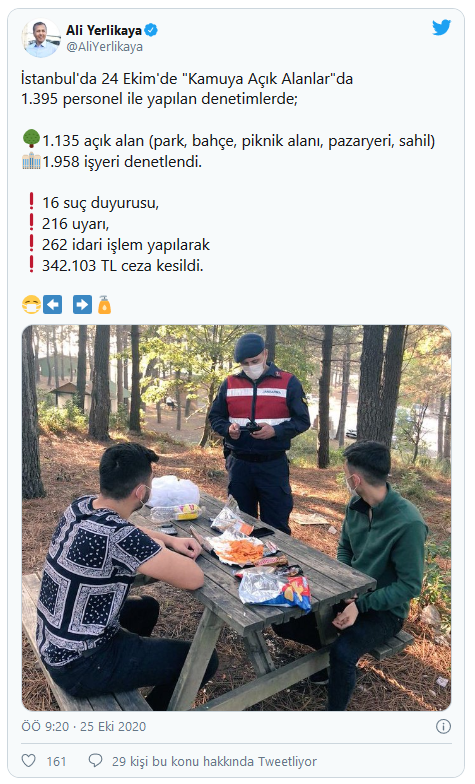Open '29 kişi bu konu hakkında Tweetliyor'
The width and height of the screenshot is (475, 784).
click(214, 761)
